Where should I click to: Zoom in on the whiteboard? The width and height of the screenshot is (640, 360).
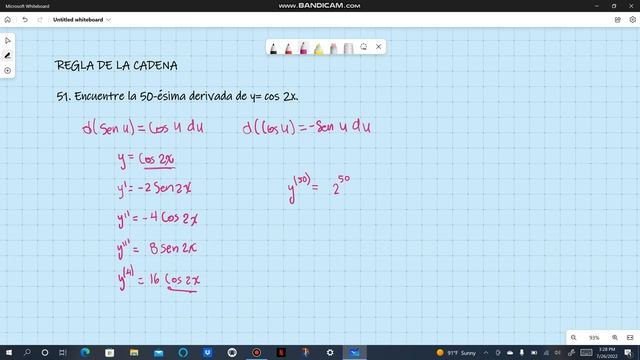point(615,338)
